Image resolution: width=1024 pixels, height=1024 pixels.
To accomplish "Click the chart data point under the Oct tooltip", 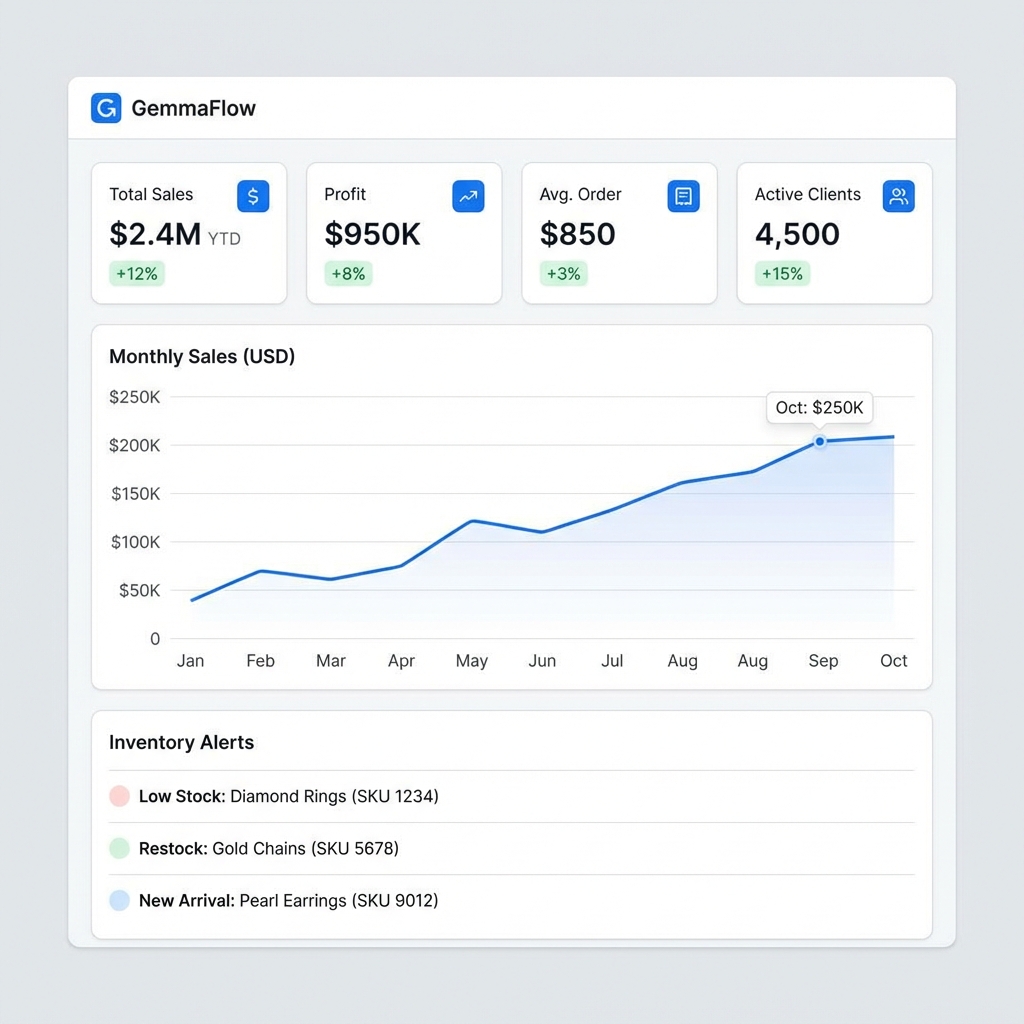I will coord(820,441).
